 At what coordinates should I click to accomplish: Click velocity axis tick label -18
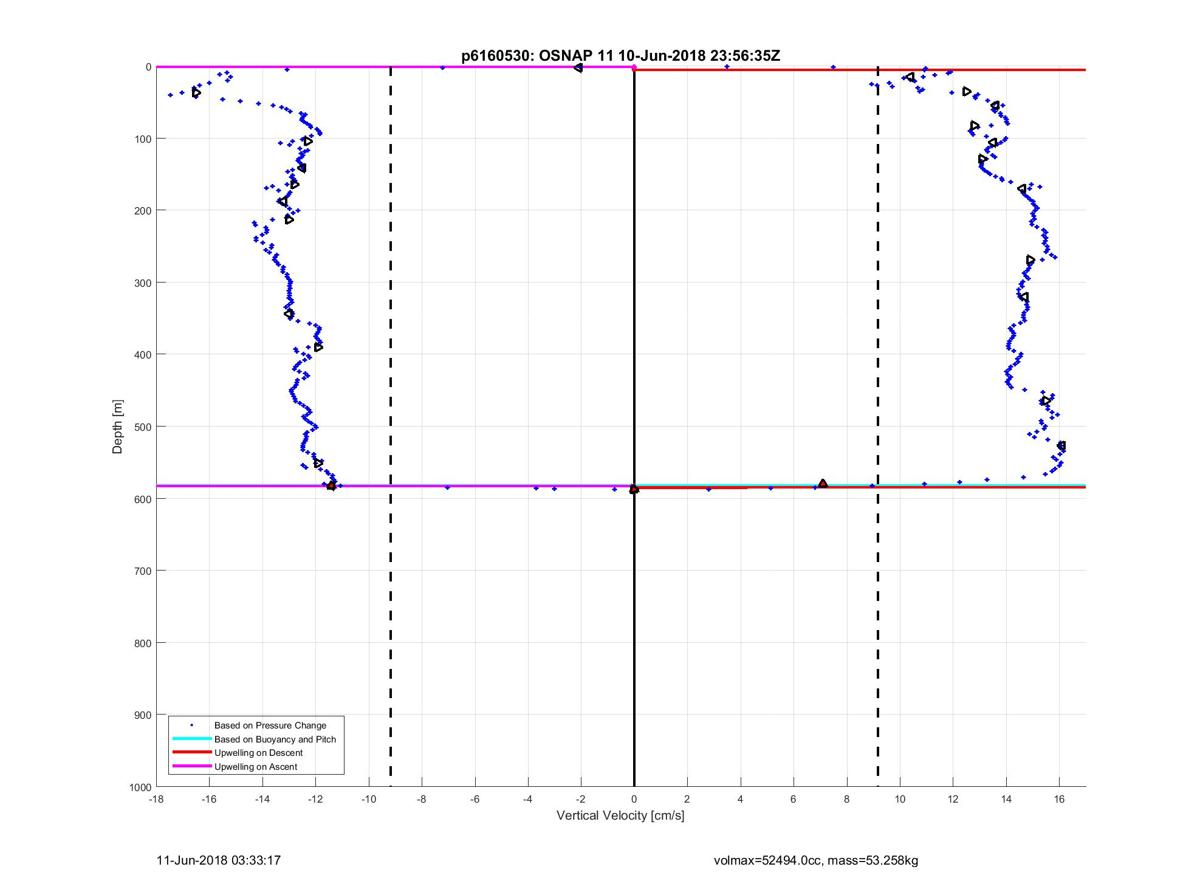point(156,799)
